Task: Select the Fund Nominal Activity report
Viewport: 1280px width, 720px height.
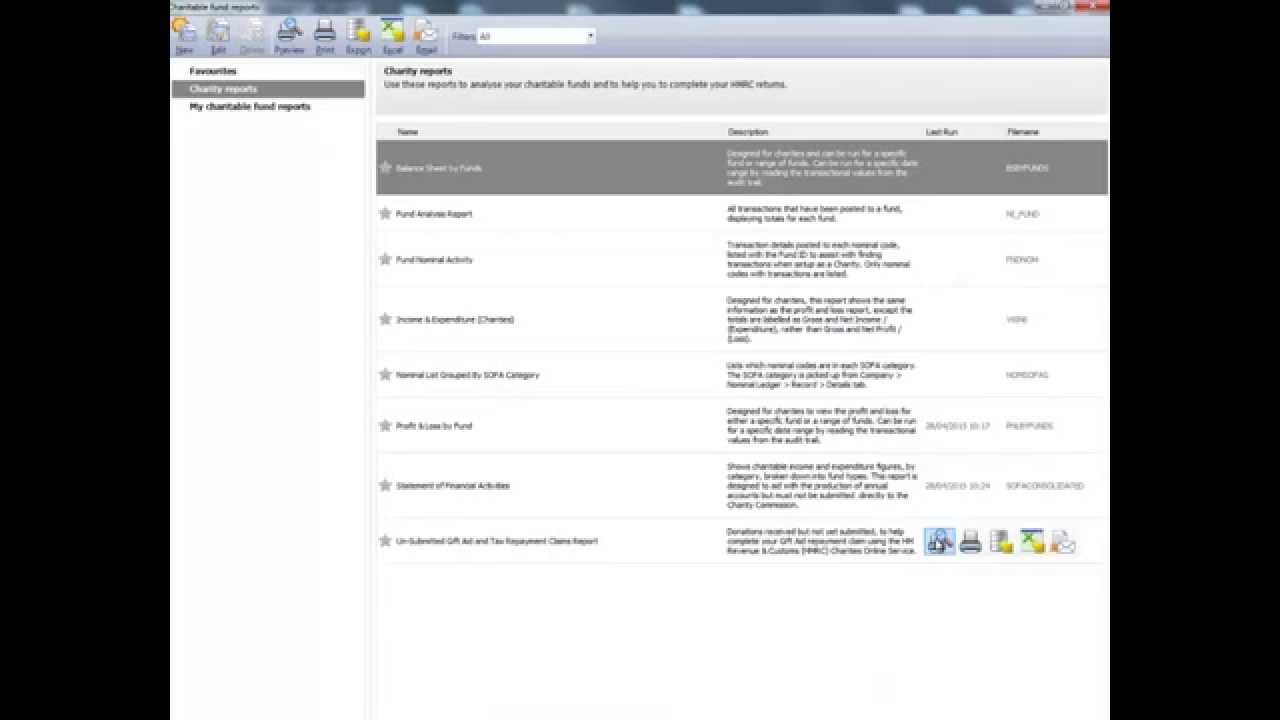Action: click(x=742, y=259)
